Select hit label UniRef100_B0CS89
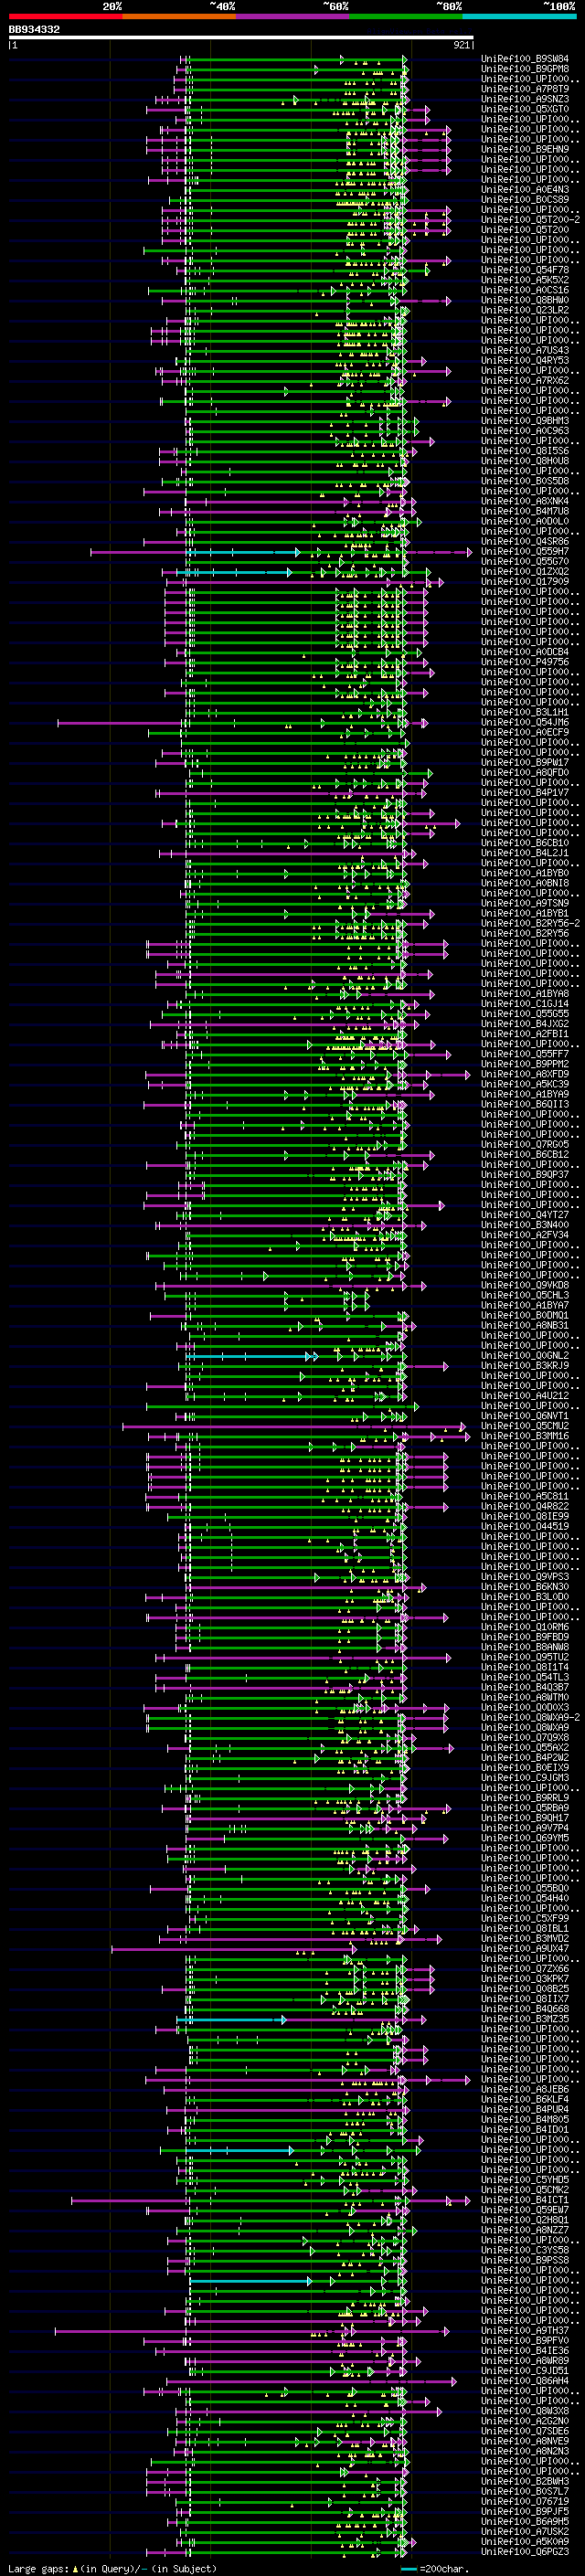Image resolution: width=585 pixels, height=2576 pixels. [x=525, y=199]
